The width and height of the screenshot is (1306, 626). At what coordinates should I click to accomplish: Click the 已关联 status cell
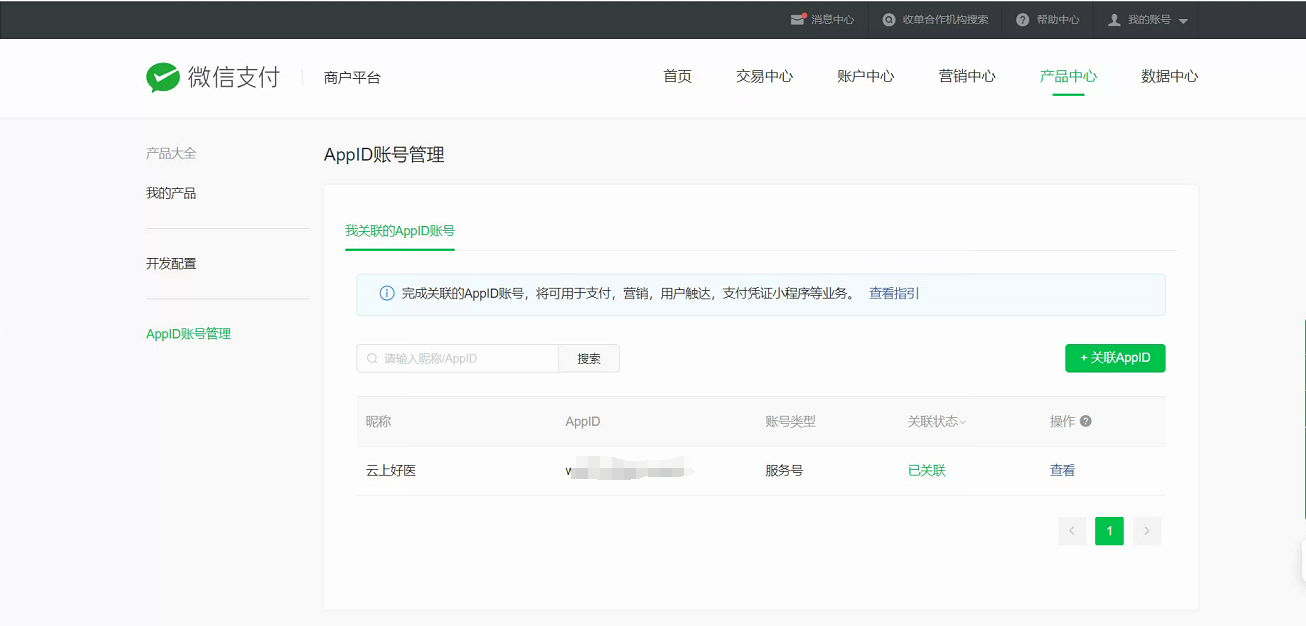click(927, 470)
